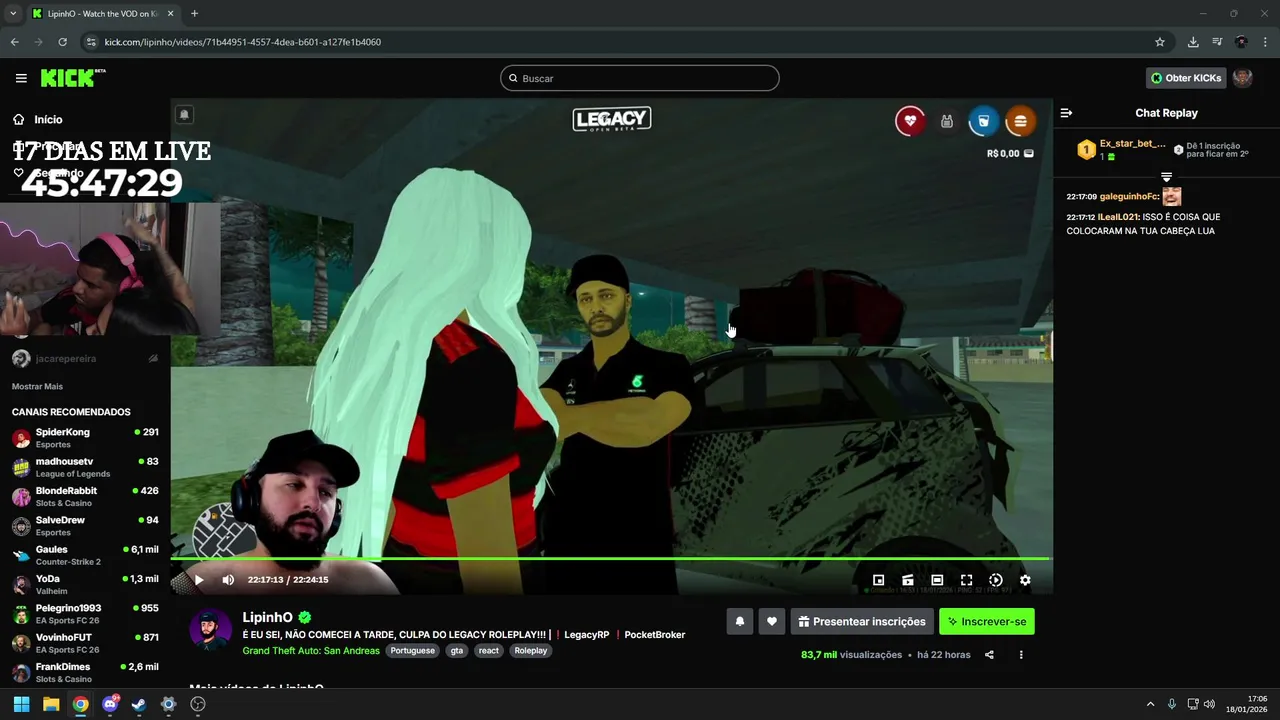1280x720 pixels.
Task: Open browser downloads icon
Action: coord(1193,42)
